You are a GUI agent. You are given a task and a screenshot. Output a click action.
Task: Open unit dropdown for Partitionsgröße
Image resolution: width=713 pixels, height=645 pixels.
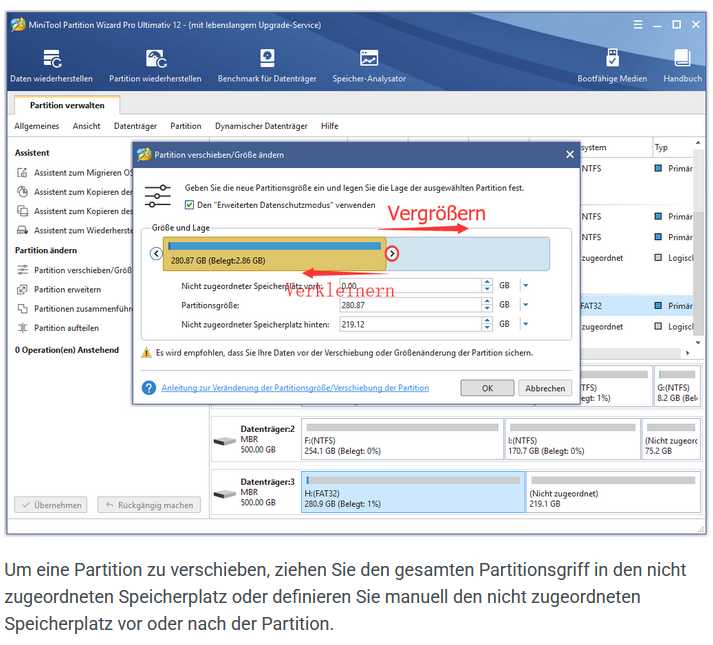526,305
